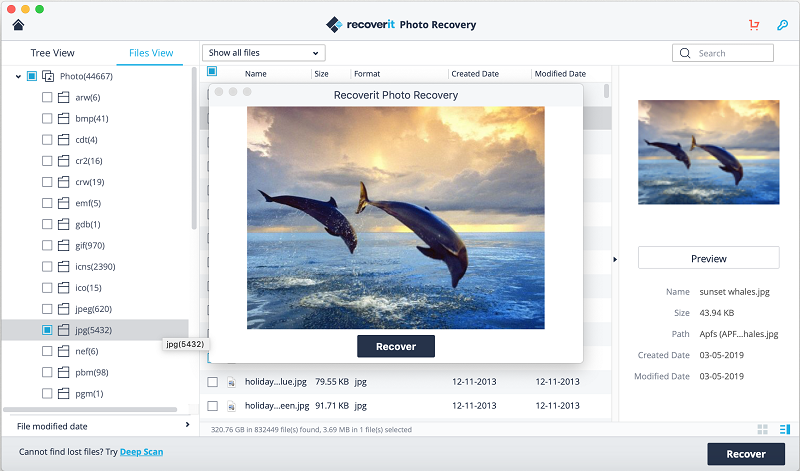The height and width of the screenshot is (471, 800).
Task: Sort by Size column header
Action: coord(321,74)
